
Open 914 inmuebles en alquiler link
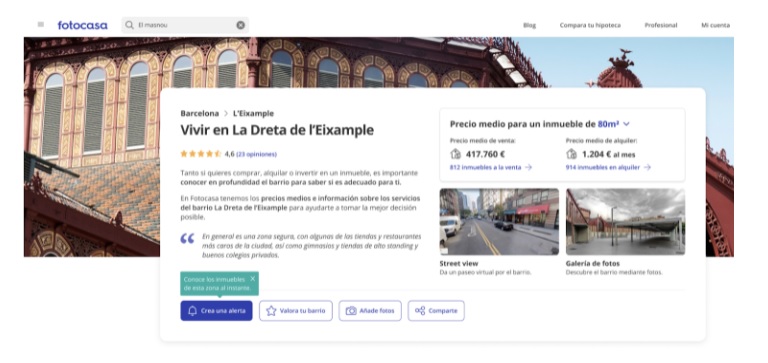pos(608,167)
